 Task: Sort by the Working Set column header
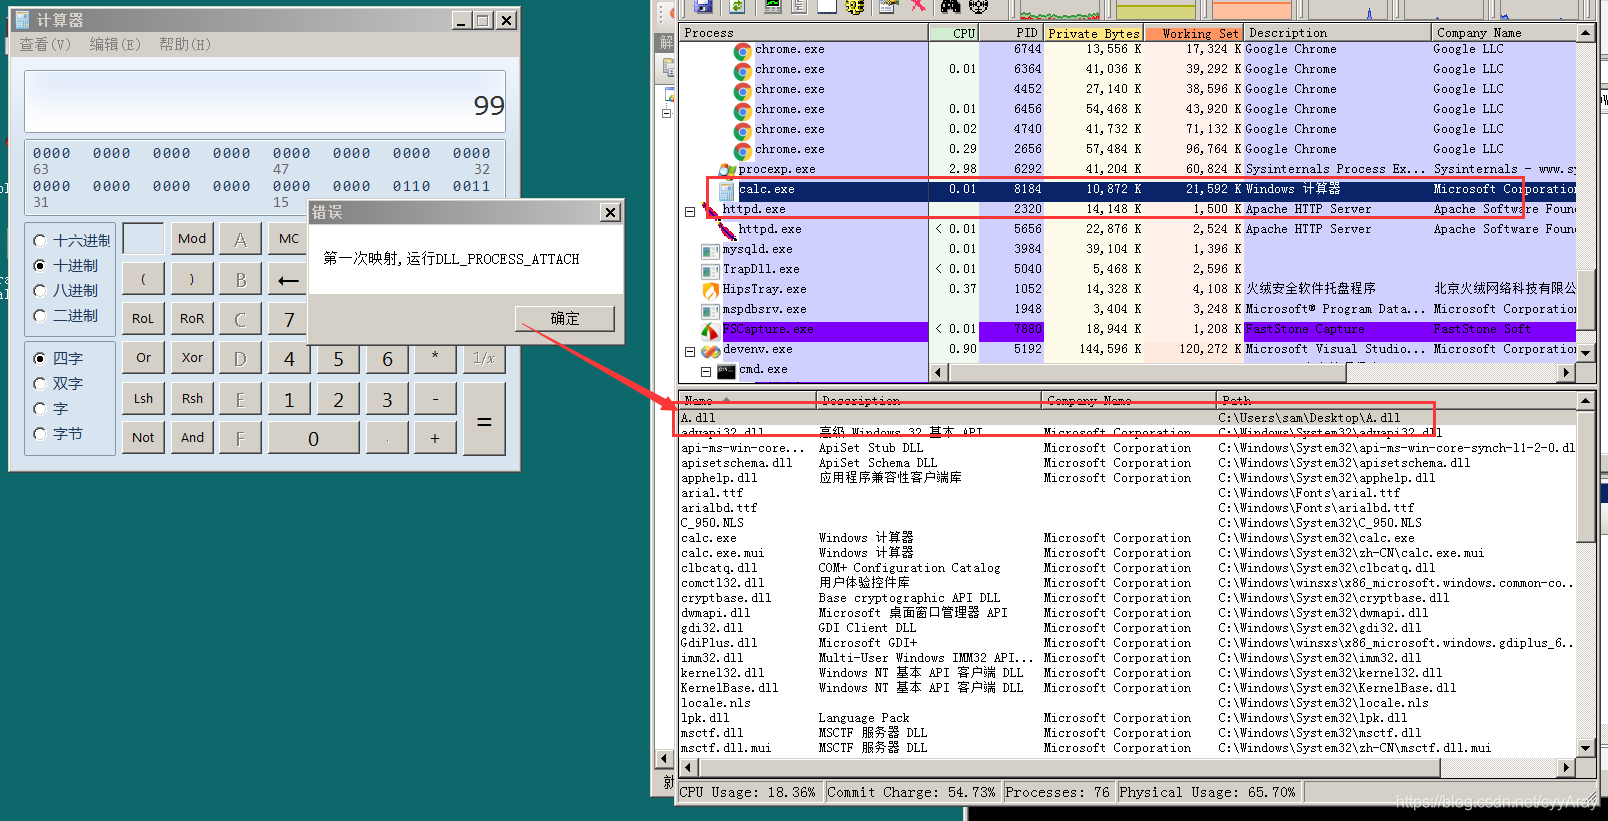pos(1194,33)
